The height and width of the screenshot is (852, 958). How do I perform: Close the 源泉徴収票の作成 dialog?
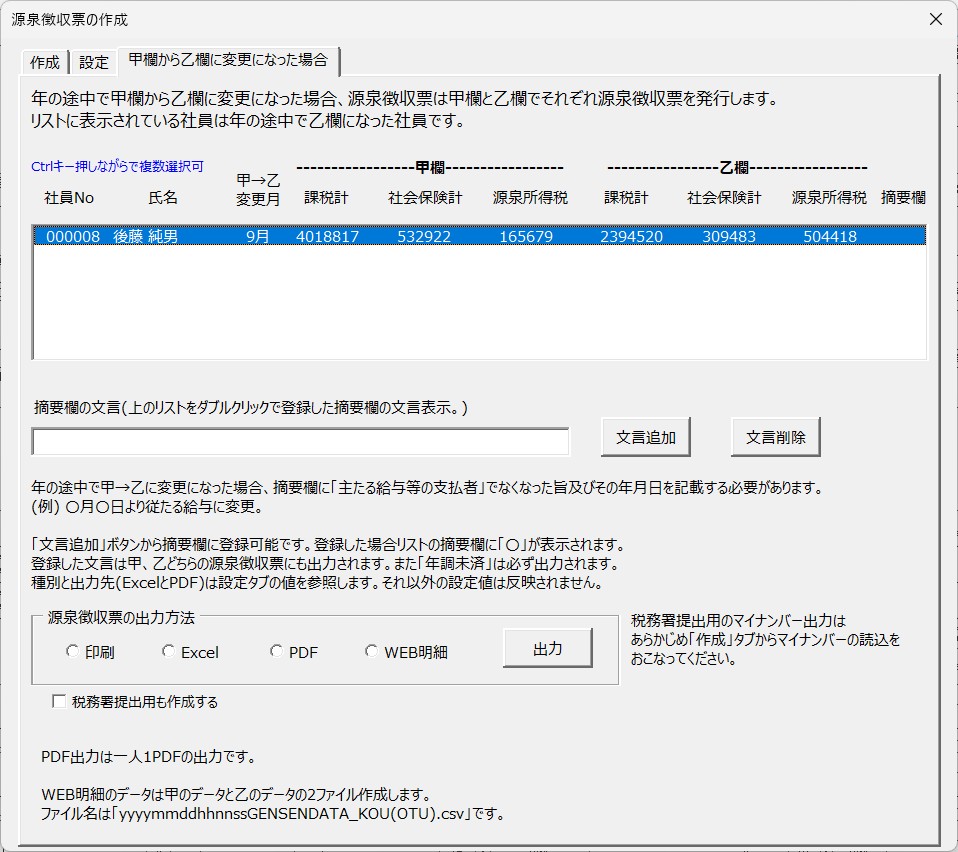tap(935, 19)
